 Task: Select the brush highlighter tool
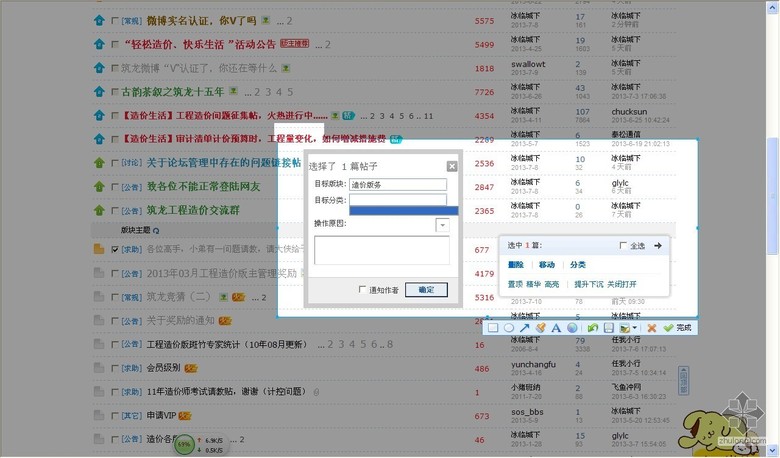(x=541, y=327)
